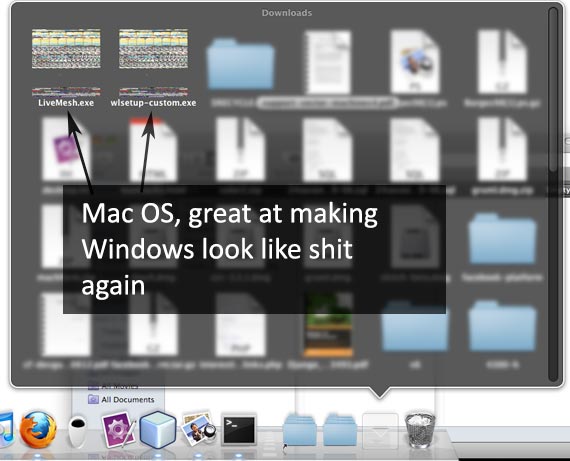Viewport: 570px width, 461px height.
Task: Open the Trash in the Dock
Action: [420, 429]
